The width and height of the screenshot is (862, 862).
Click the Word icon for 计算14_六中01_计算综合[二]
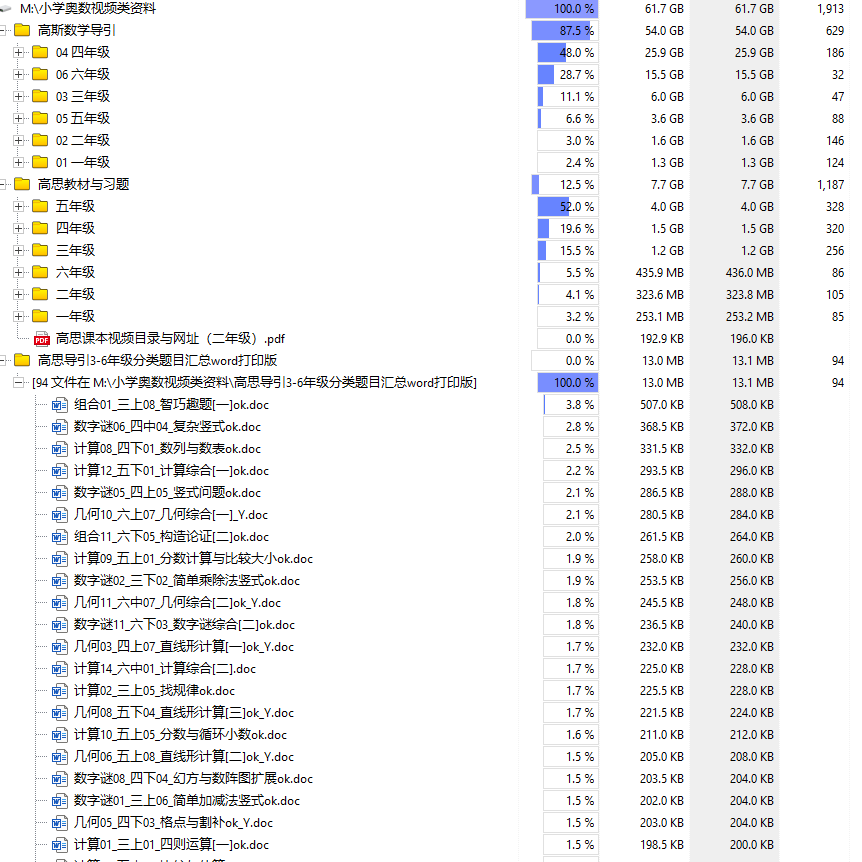point(60,669)
